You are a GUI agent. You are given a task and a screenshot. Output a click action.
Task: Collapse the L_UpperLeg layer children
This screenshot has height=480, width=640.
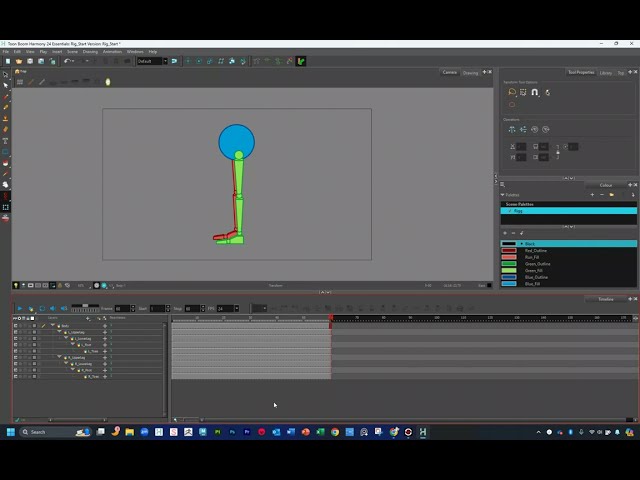(60, 332)
